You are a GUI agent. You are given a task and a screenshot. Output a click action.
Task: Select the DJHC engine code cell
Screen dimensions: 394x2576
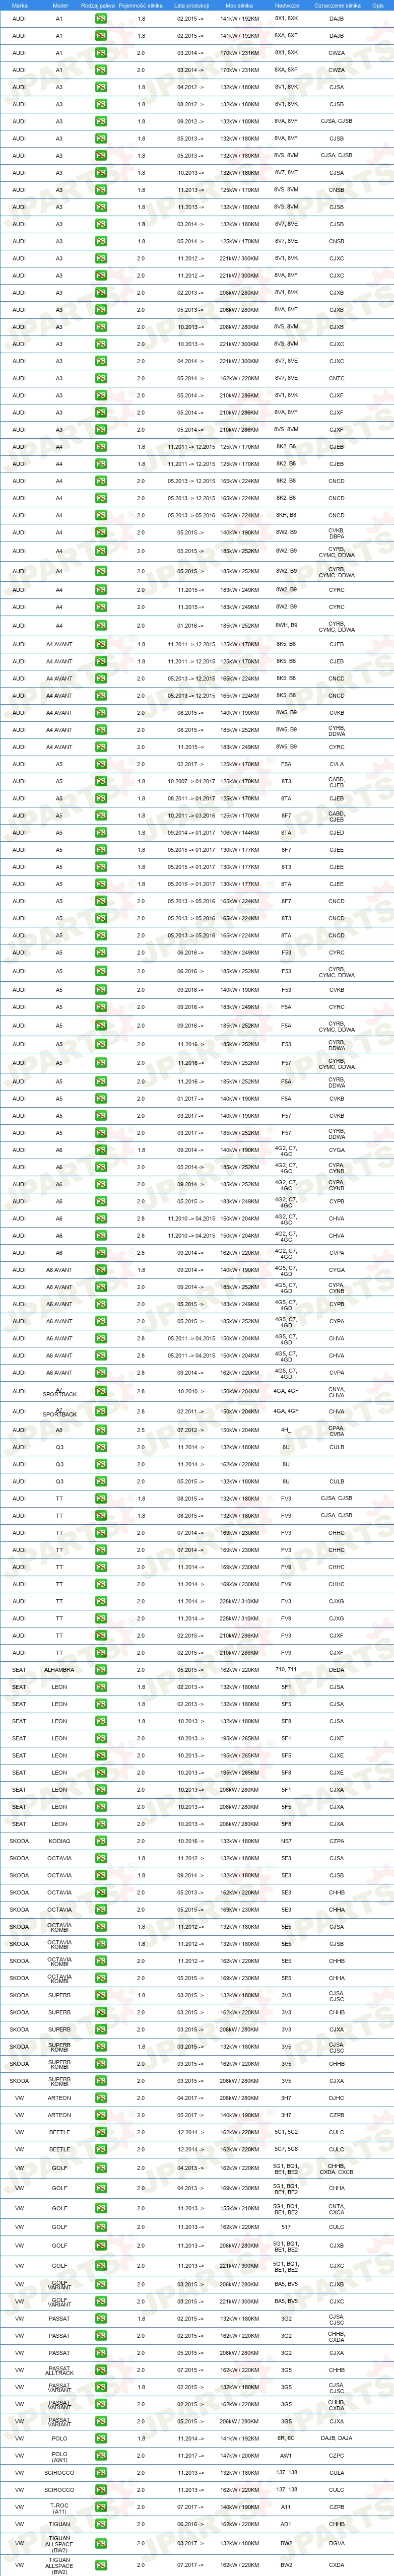(x=337, y=2098)
